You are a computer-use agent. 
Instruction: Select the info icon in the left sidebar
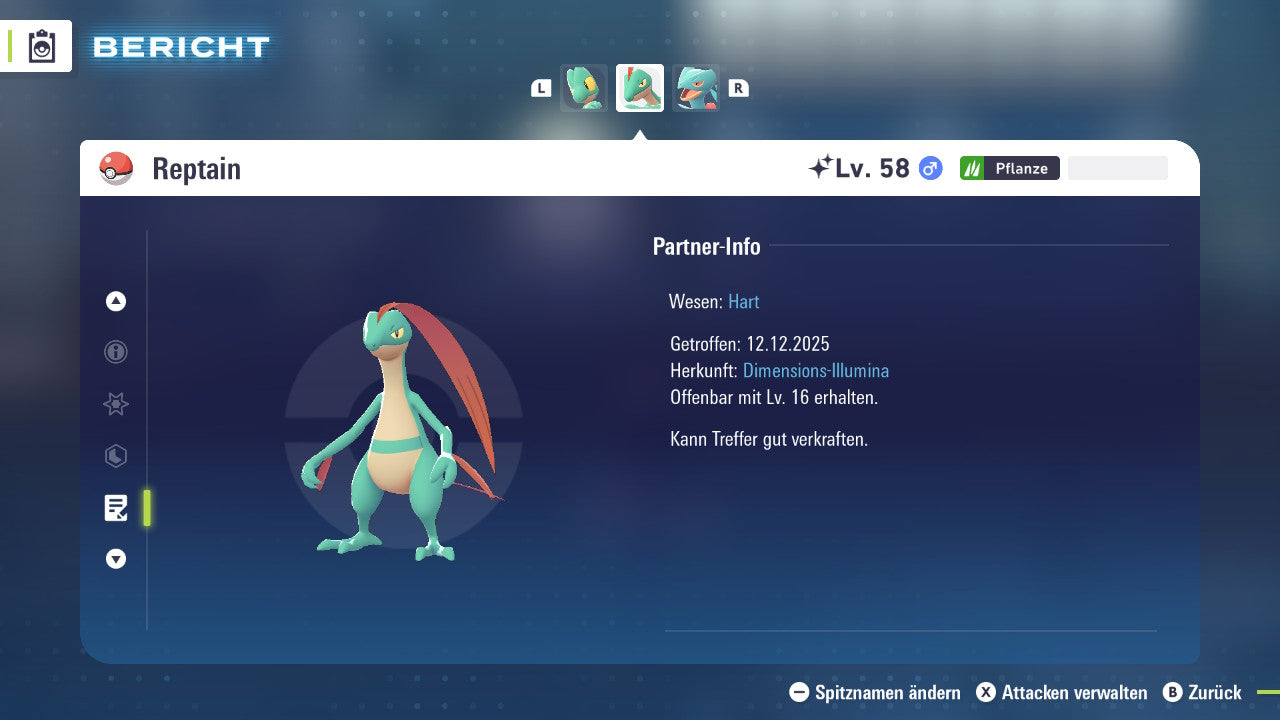click(x=115, y=352)
